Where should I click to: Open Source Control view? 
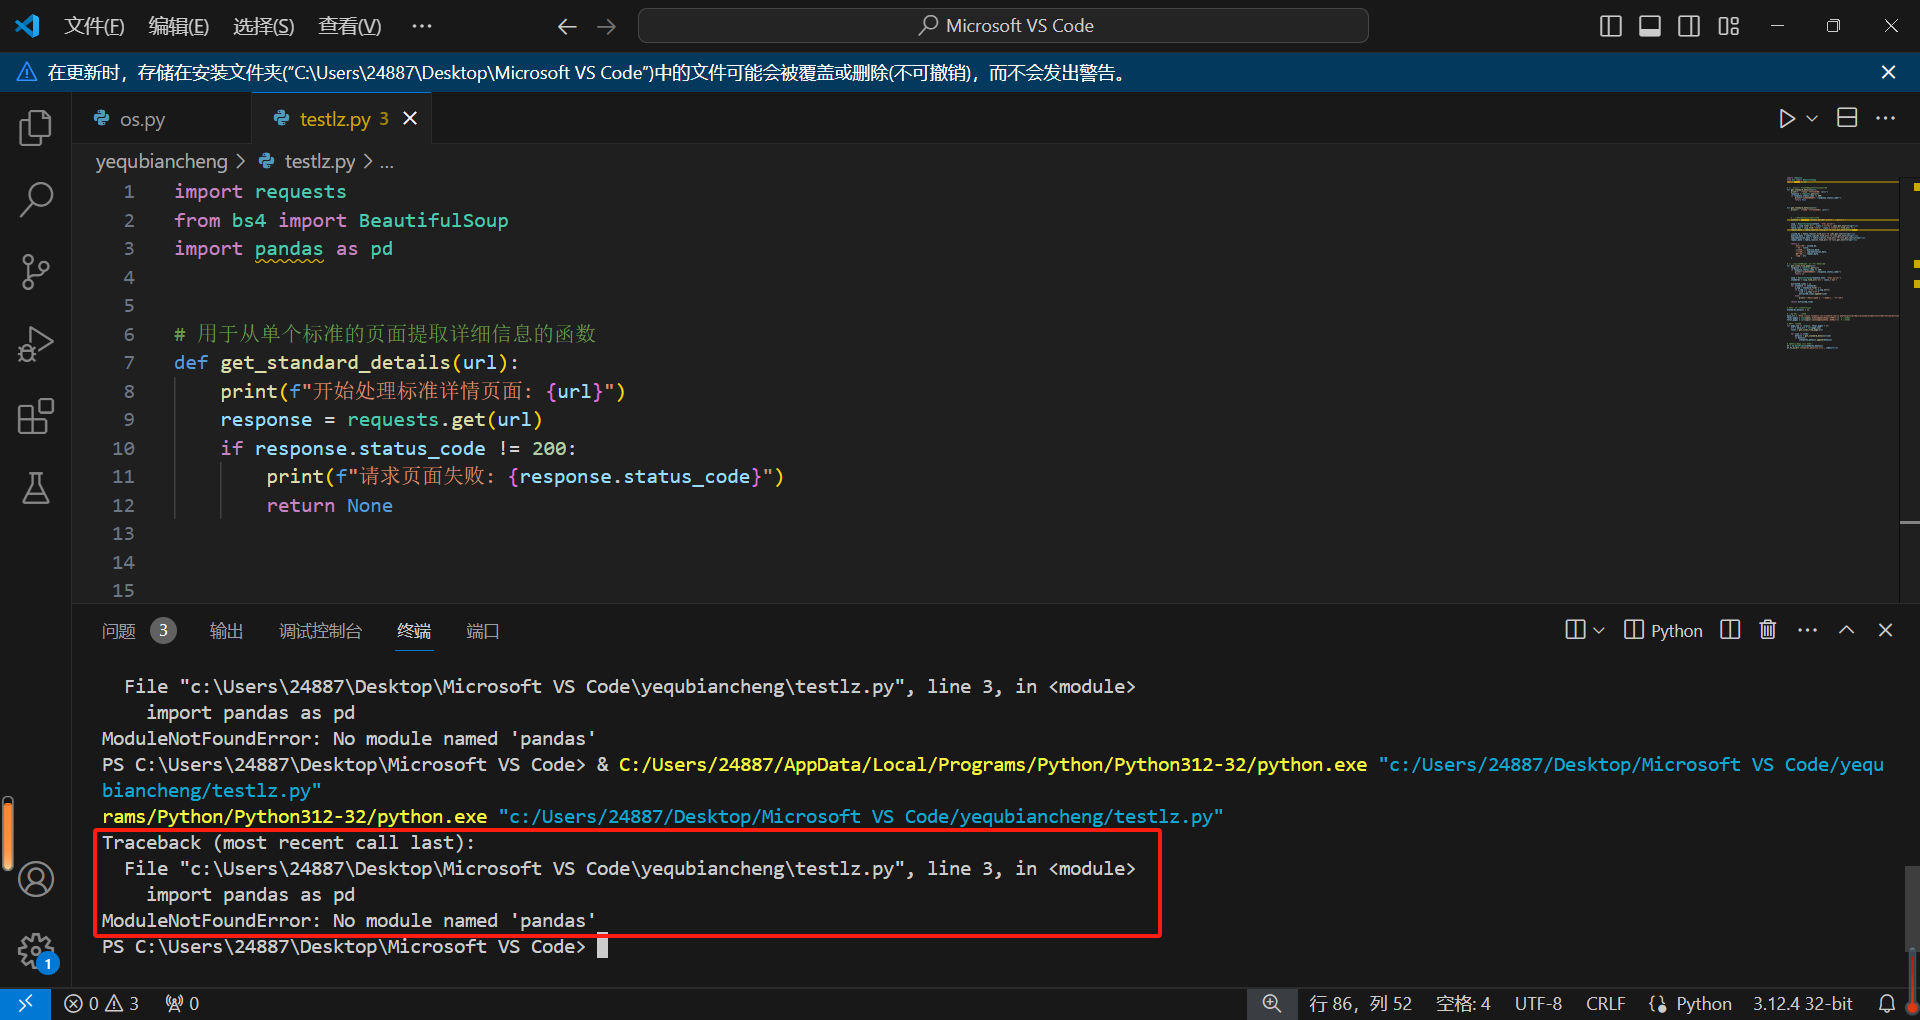pyautogui.click(x=36, y=272)
